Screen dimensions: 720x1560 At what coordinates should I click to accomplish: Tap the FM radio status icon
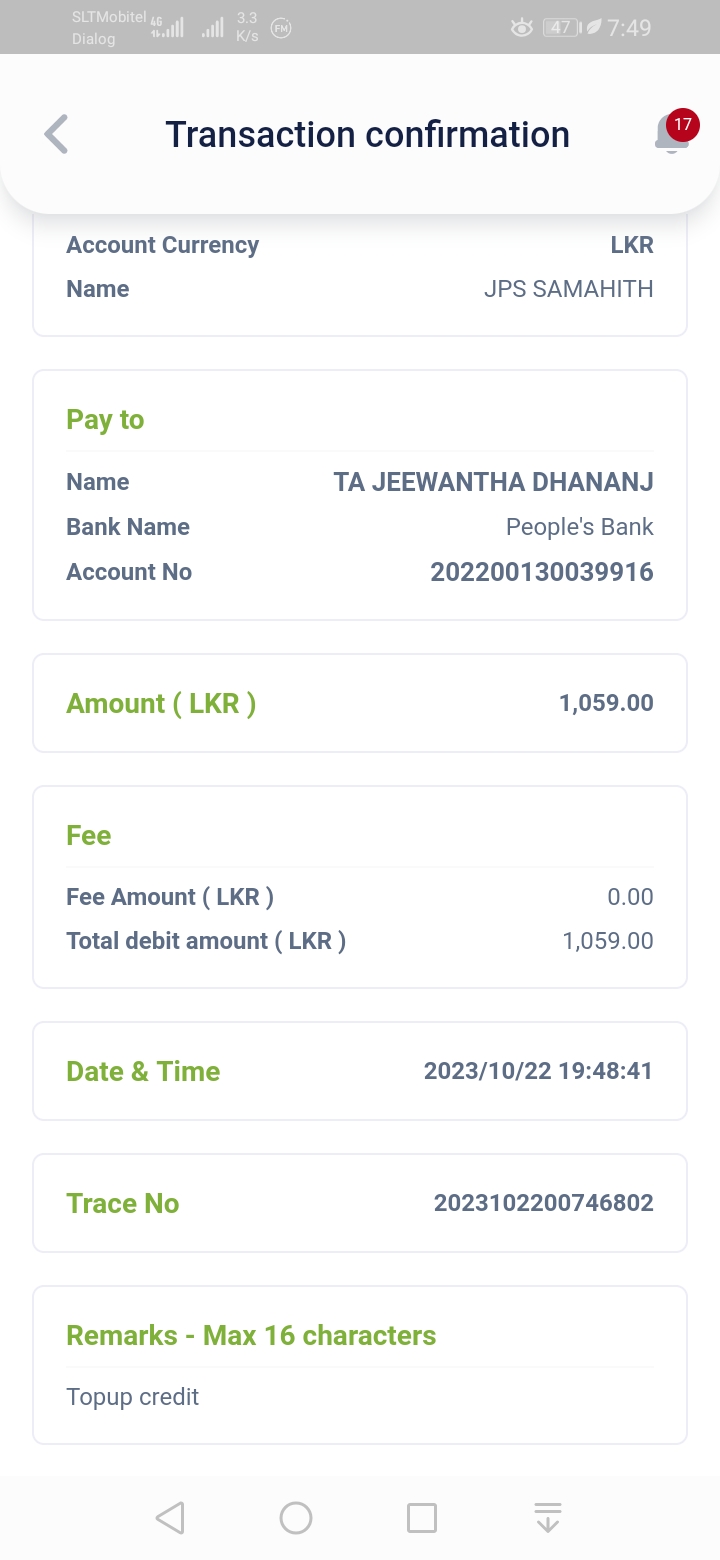[x=282, y=28]
